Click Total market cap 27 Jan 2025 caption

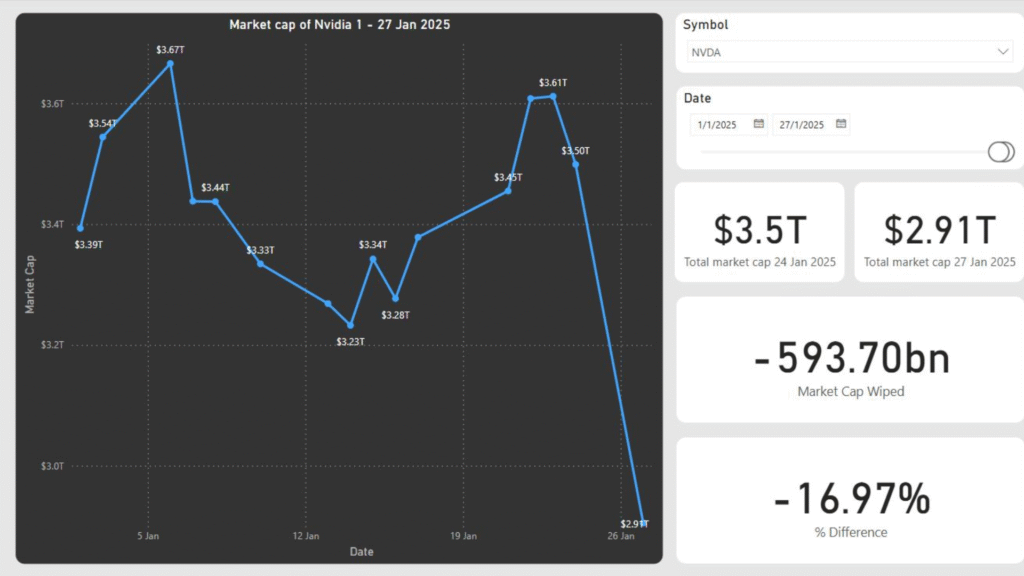(940, 262)
